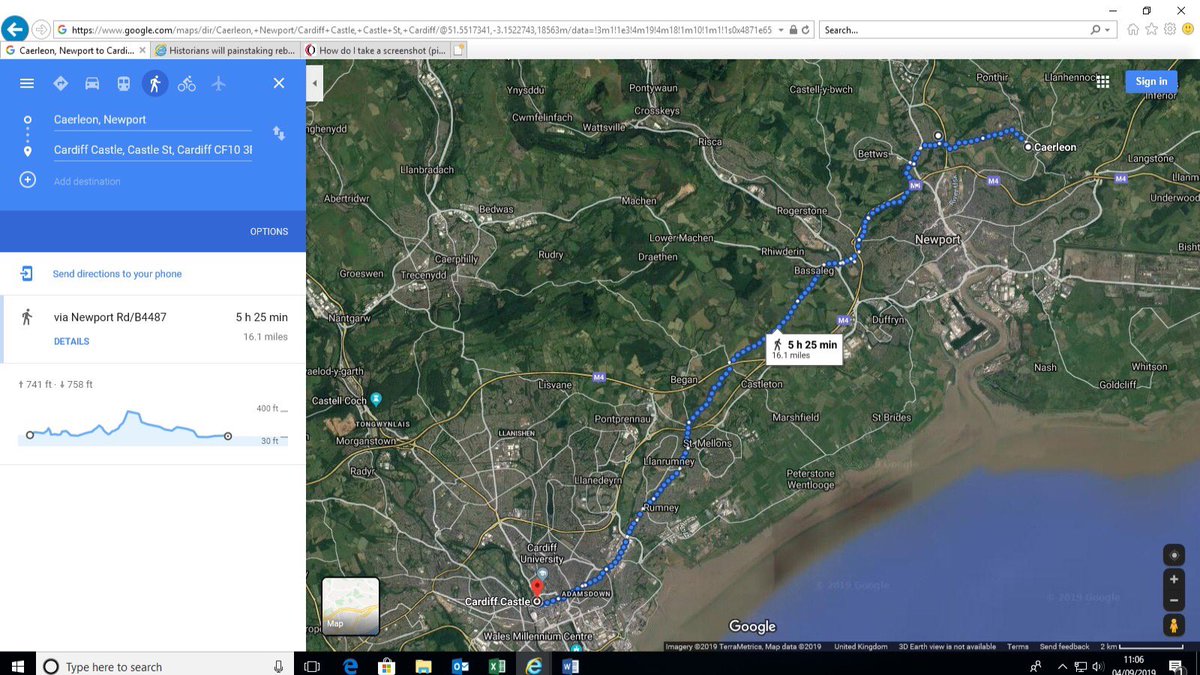
Task: Open the Google Maps hamburger menu
Action: [27, 84]
